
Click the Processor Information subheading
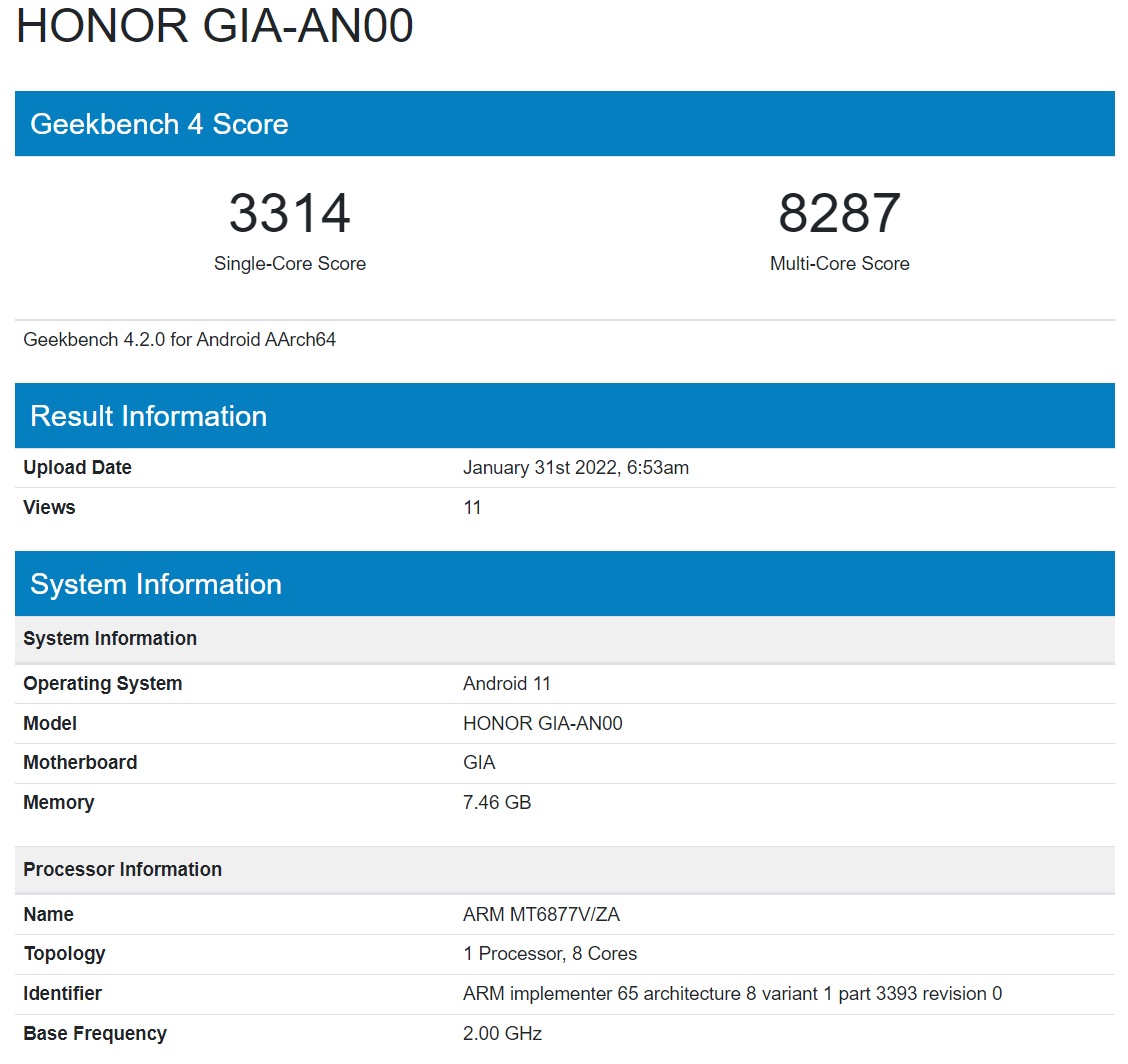click(122, 870)
